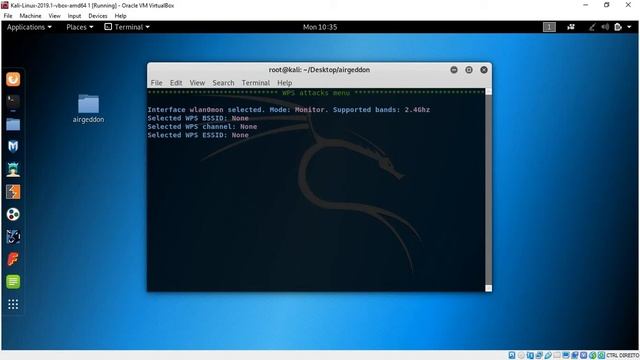Click the terminal vertical scrollbar

coord(488,190)
